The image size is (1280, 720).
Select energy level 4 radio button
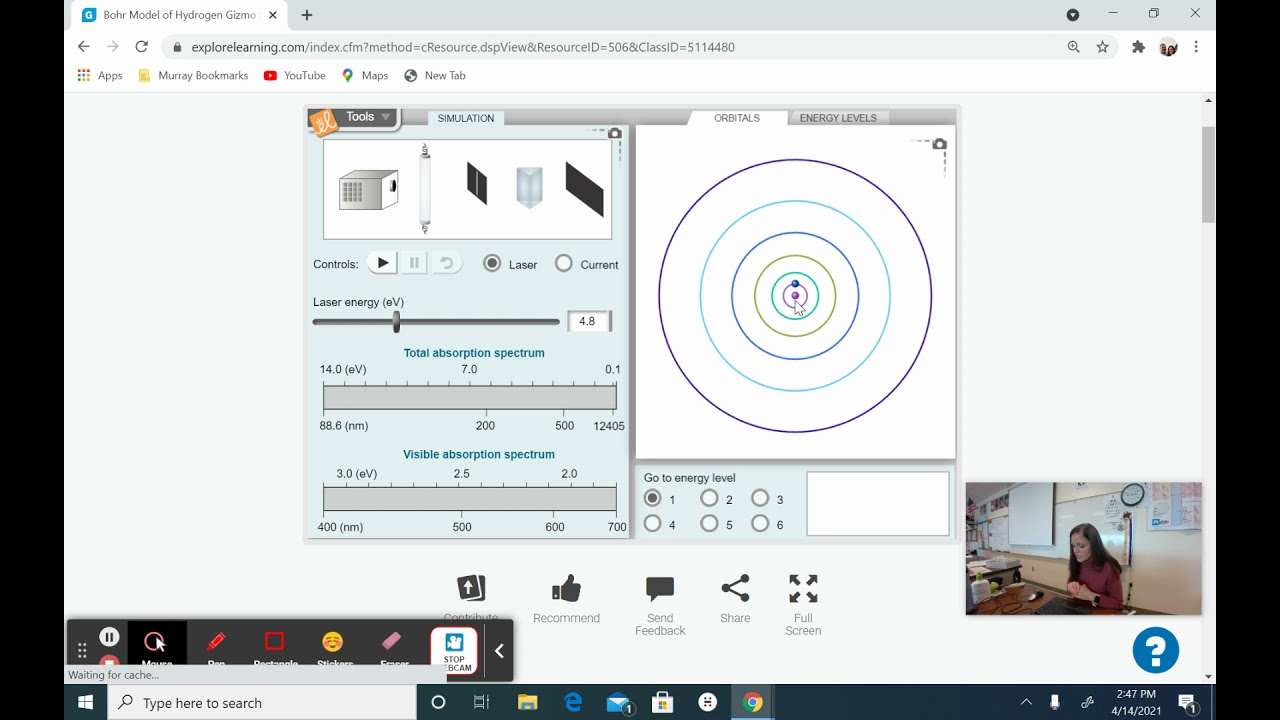pos(653,523)
